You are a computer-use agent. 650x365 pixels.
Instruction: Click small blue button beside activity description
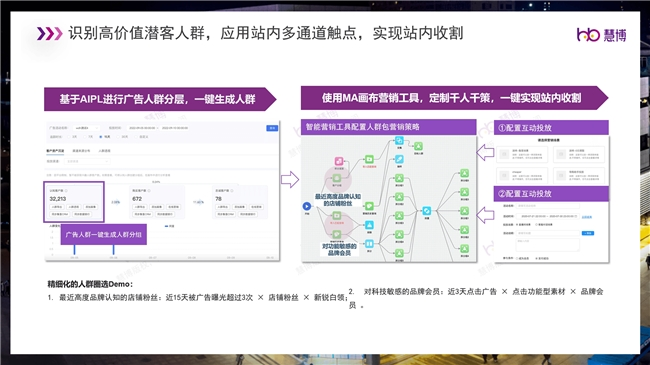click(x=588, y=233)
